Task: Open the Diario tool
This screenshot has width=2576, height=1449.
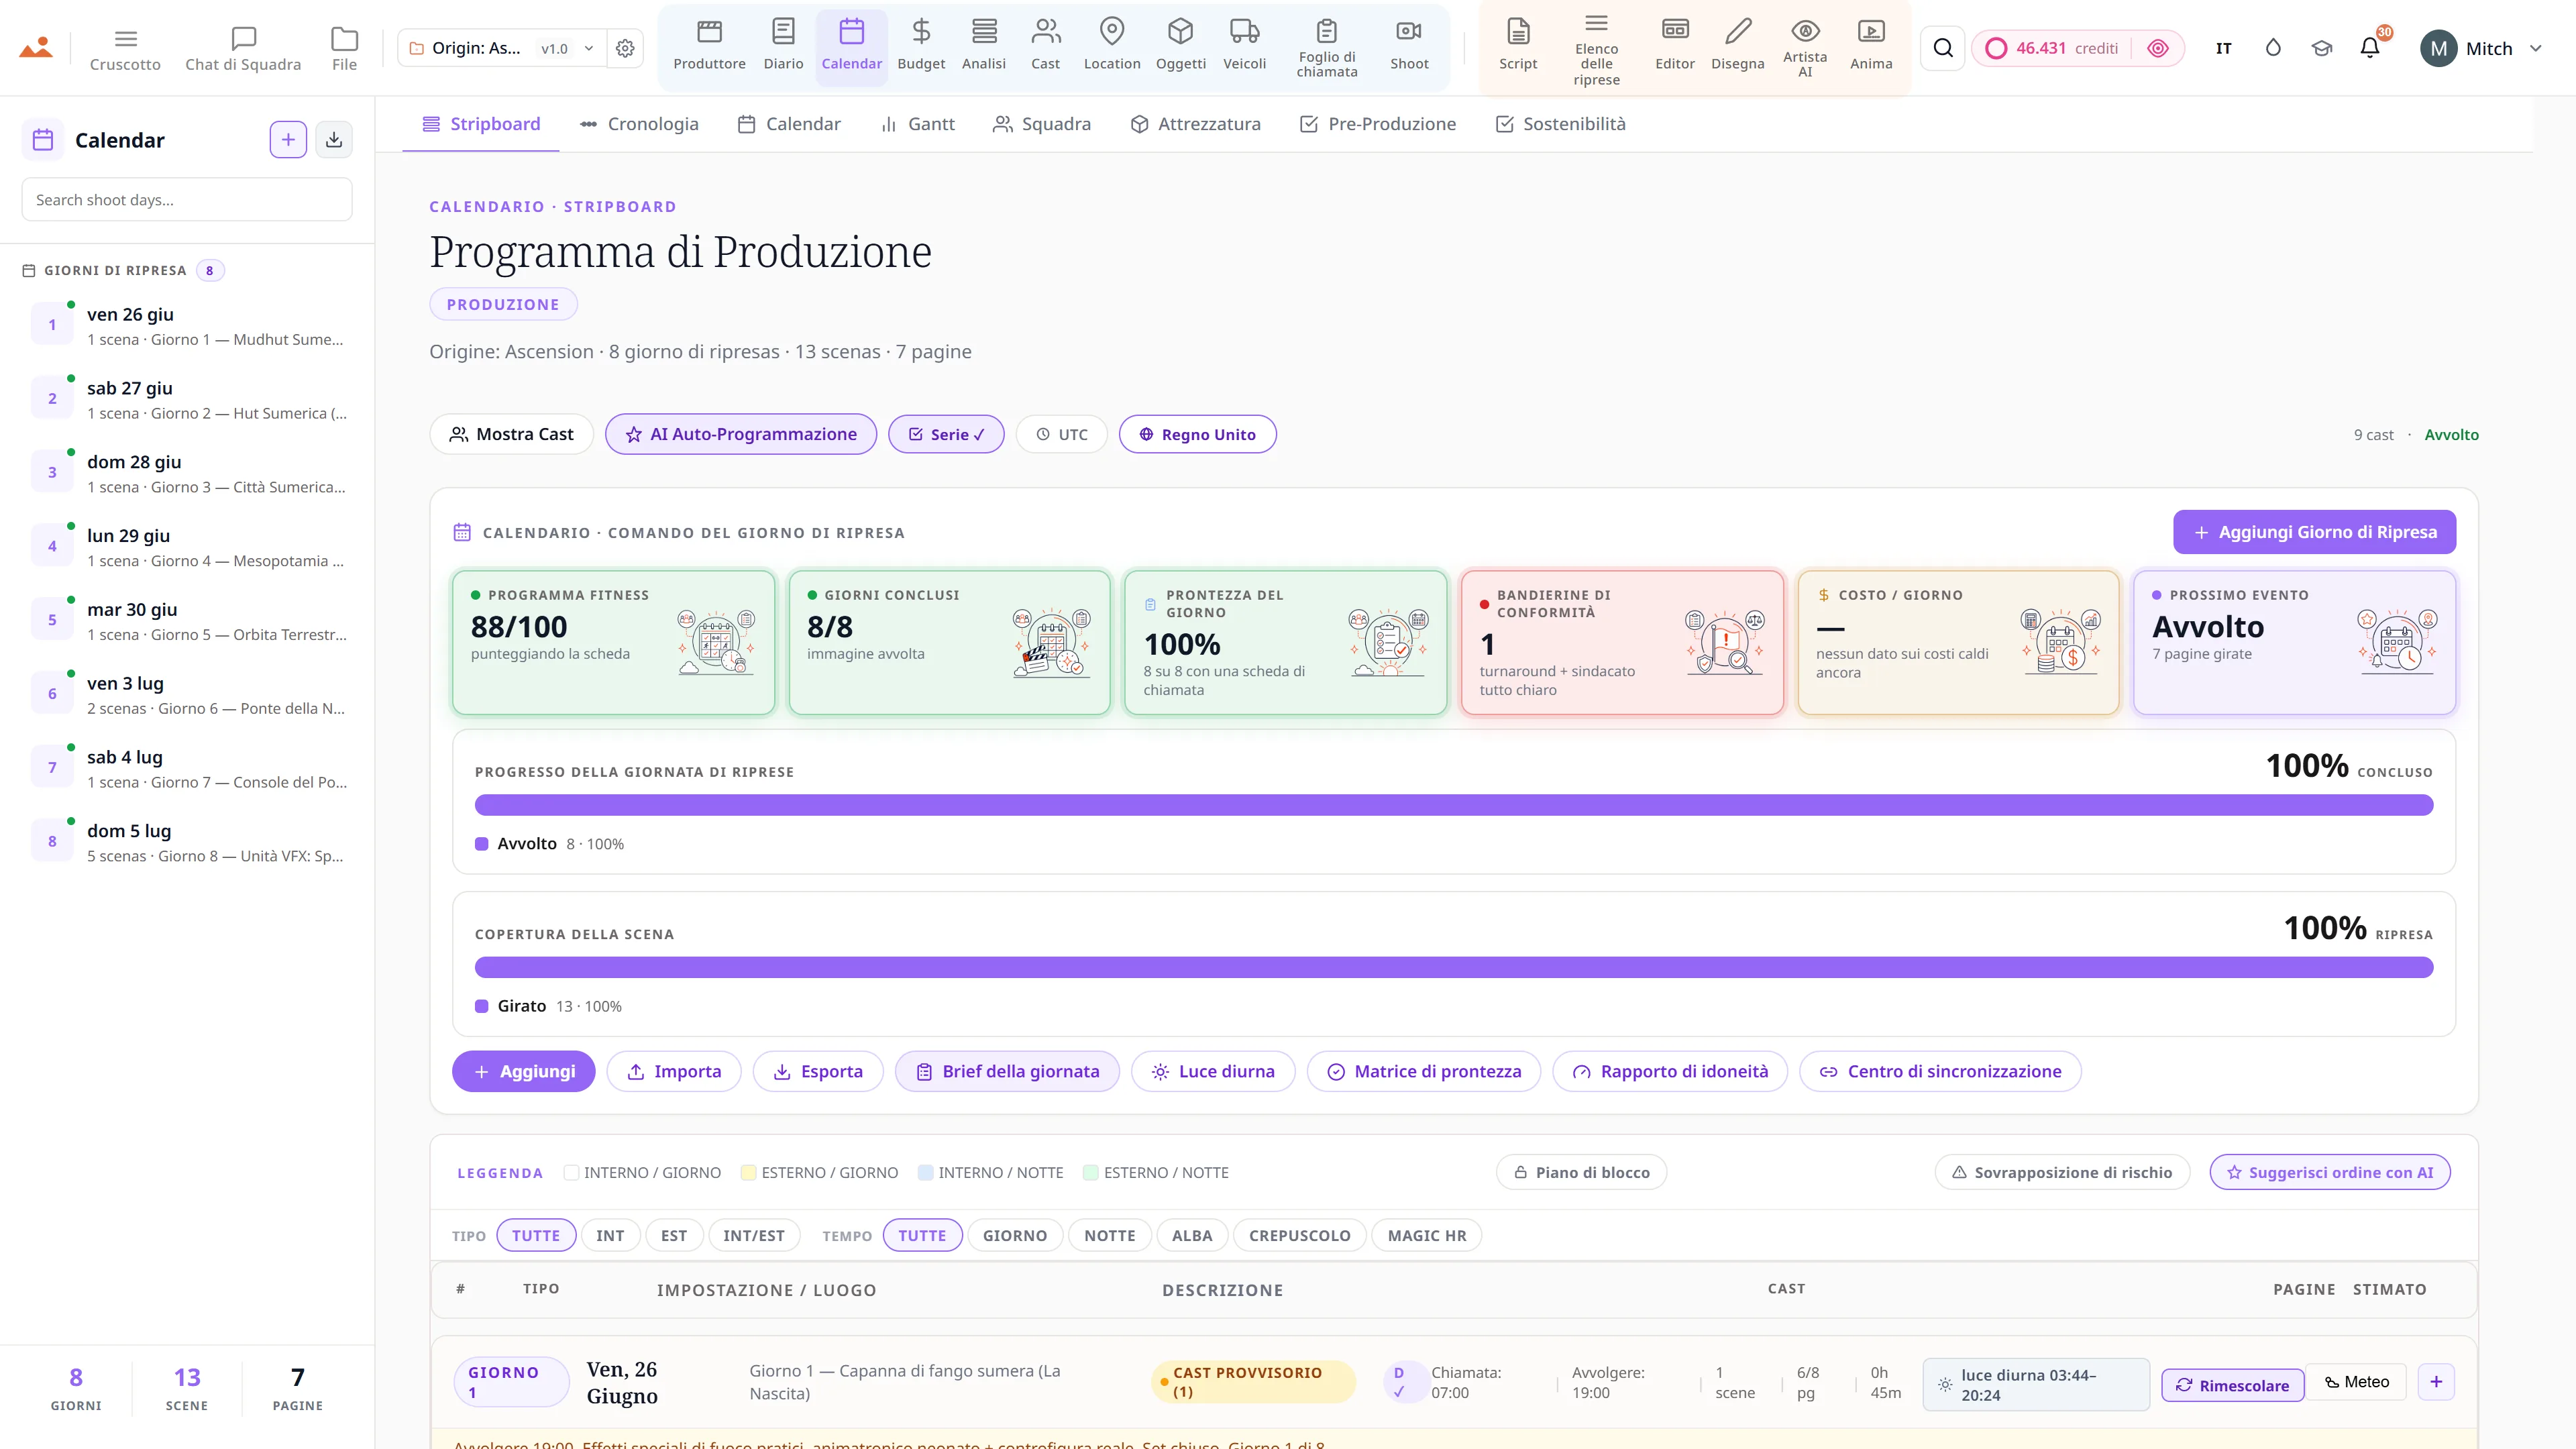Action: [783, 46]
